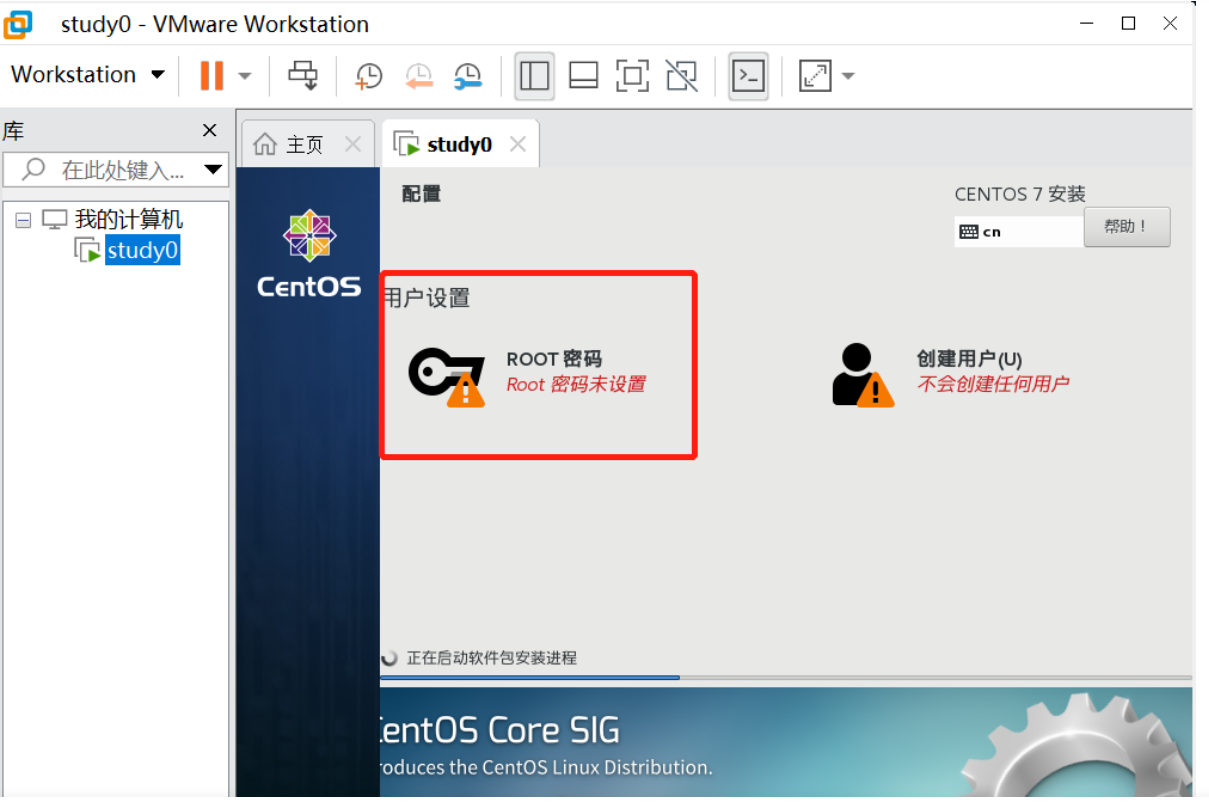Toggle the thumbnail bar view
The image size is (1209, 804).
(583, 76)
